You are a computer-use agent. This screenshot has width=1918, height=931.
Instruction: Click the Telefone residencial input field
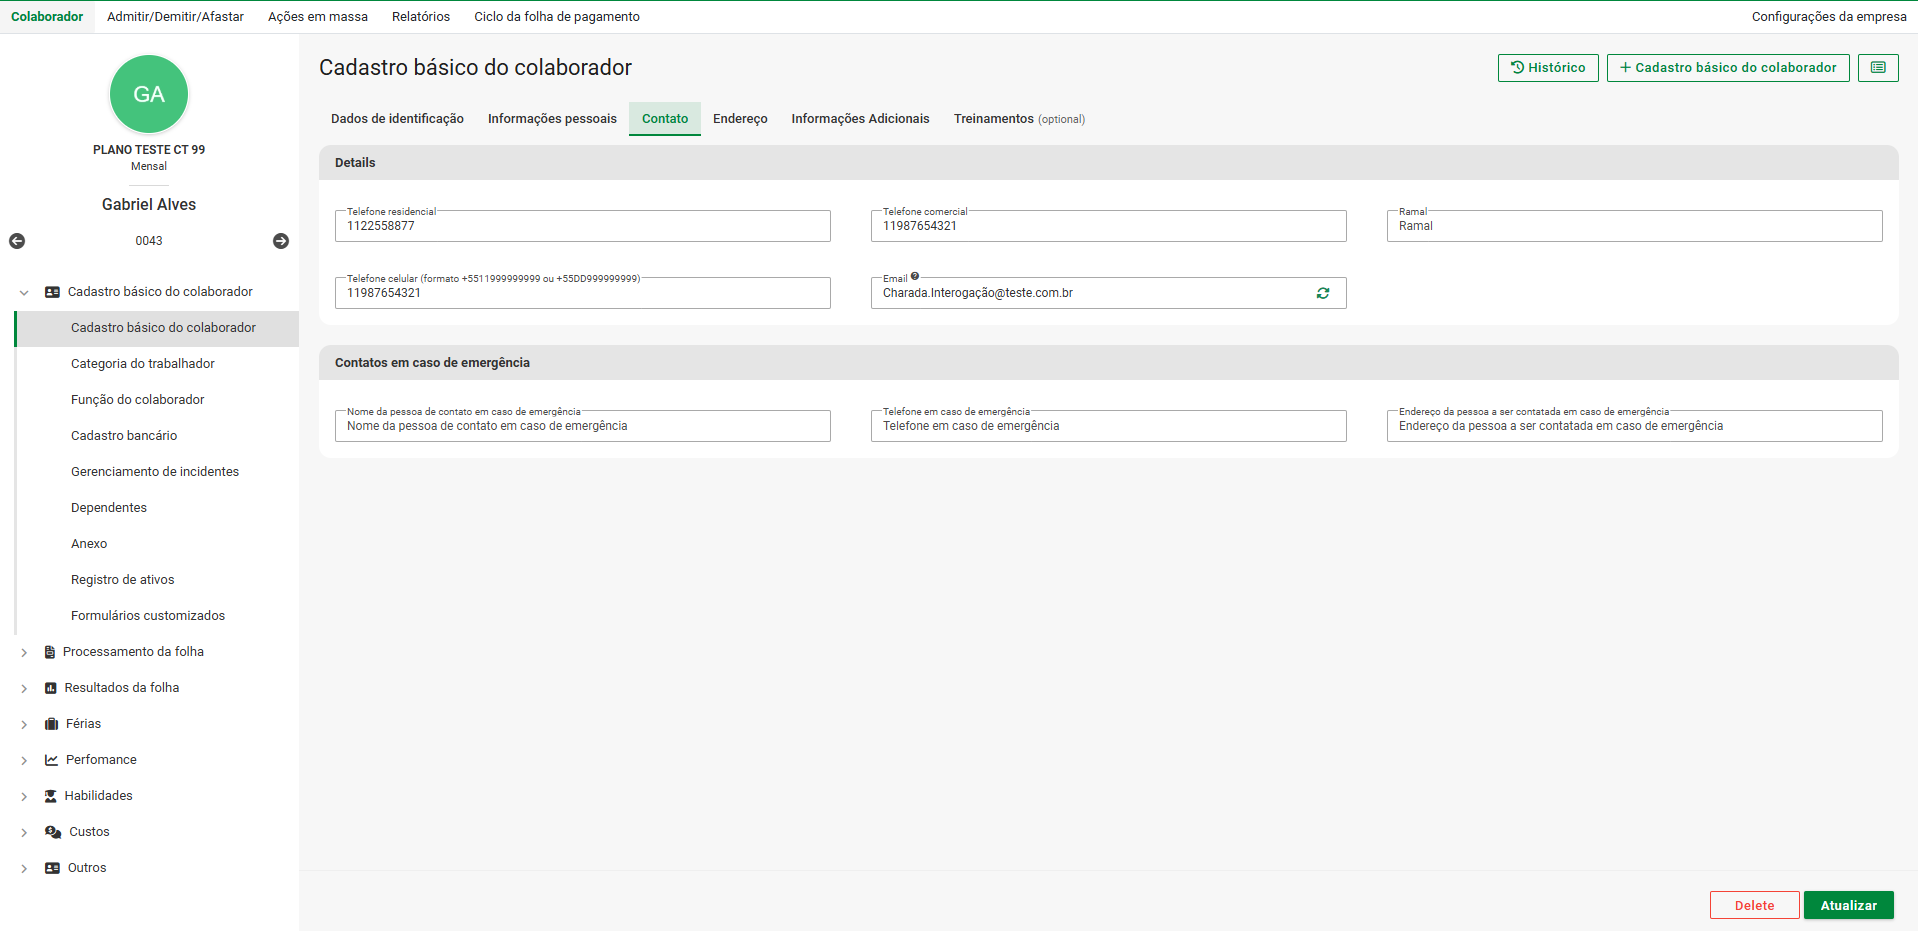click(x=582, y=226)
